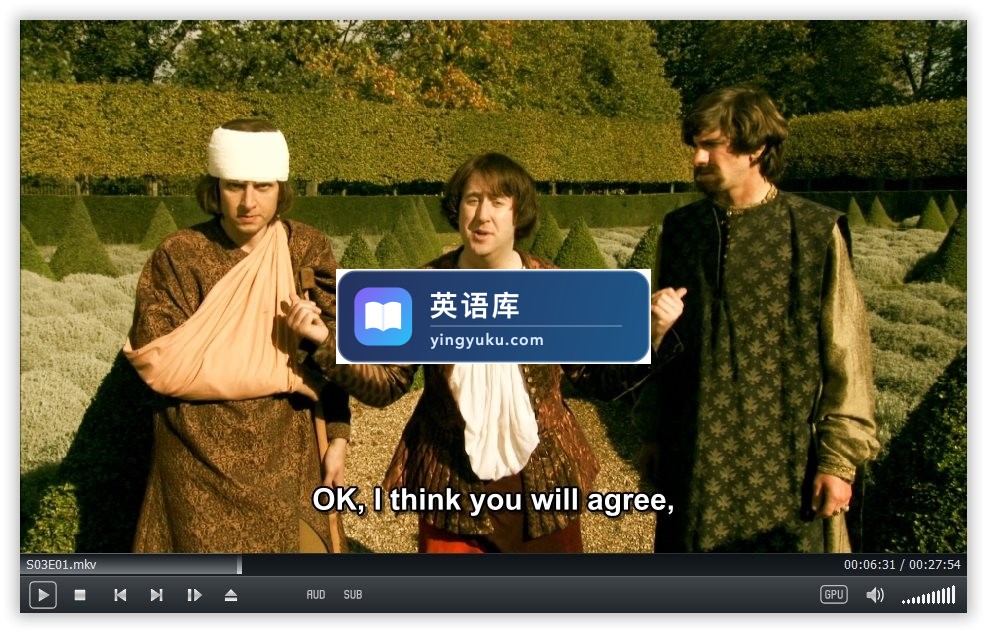The width and height of the screenshot is (987, 633).
Task: Skip to the previous file
Action: click(x=120, y=595)
